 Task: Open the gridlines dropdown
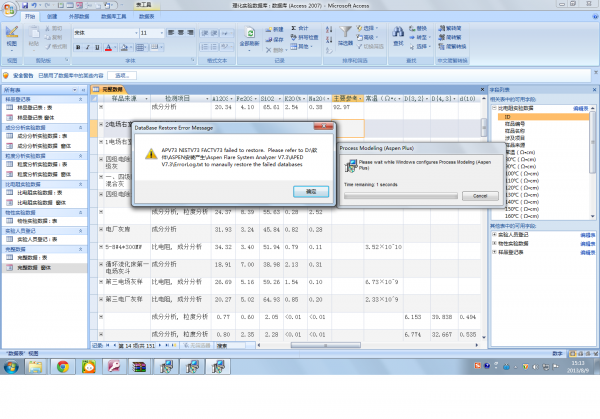pyautogui.click(x=147, y=47)
